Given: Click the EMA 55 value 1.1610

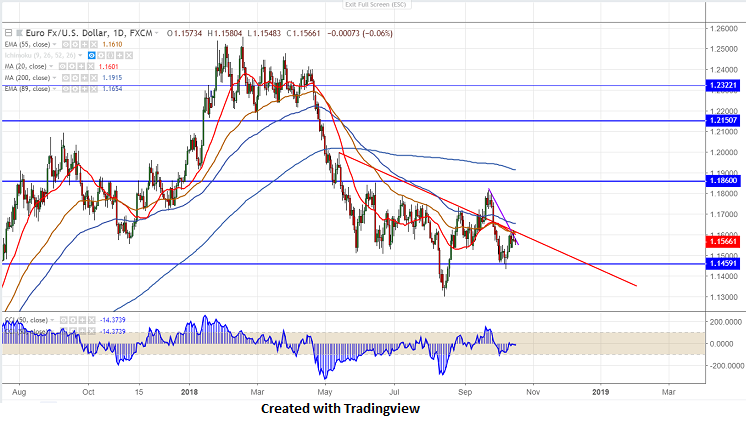Looking at the screenshot, I should 113,44.
